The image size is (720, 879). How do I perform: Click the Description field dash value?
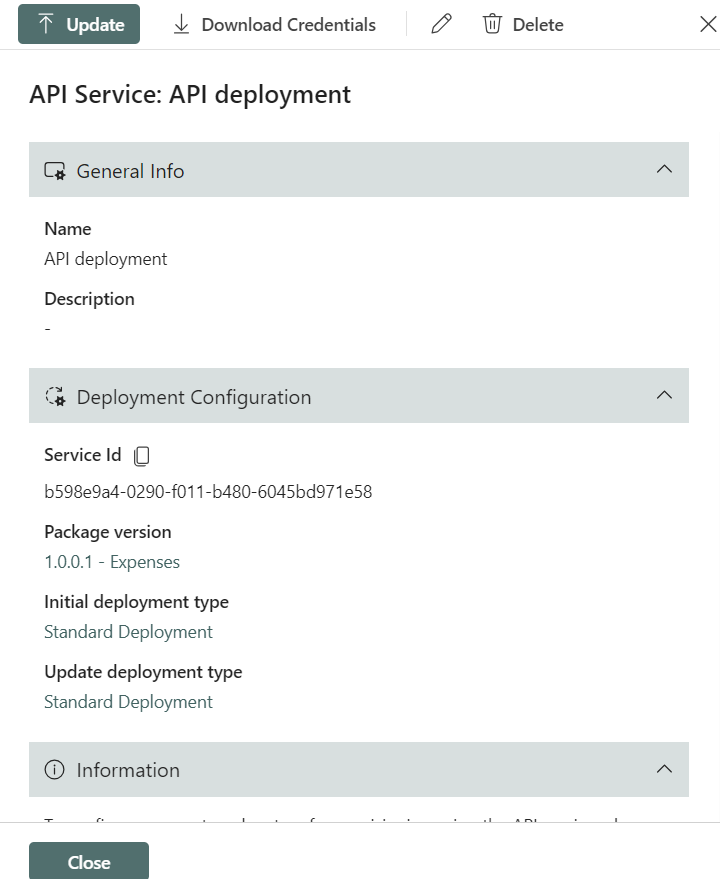(47, 329)
